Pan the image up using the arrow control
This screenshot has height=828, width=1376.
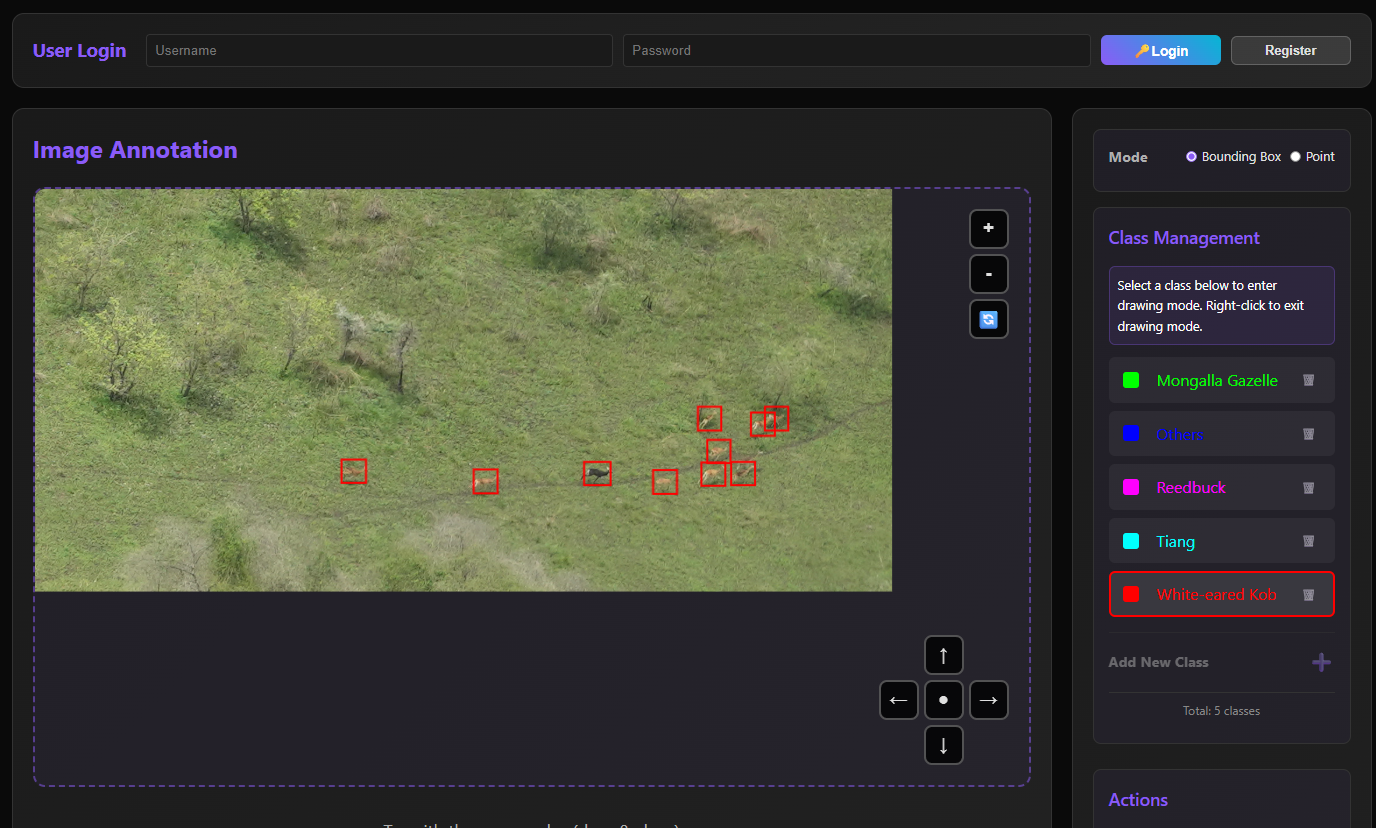point(943,655)
